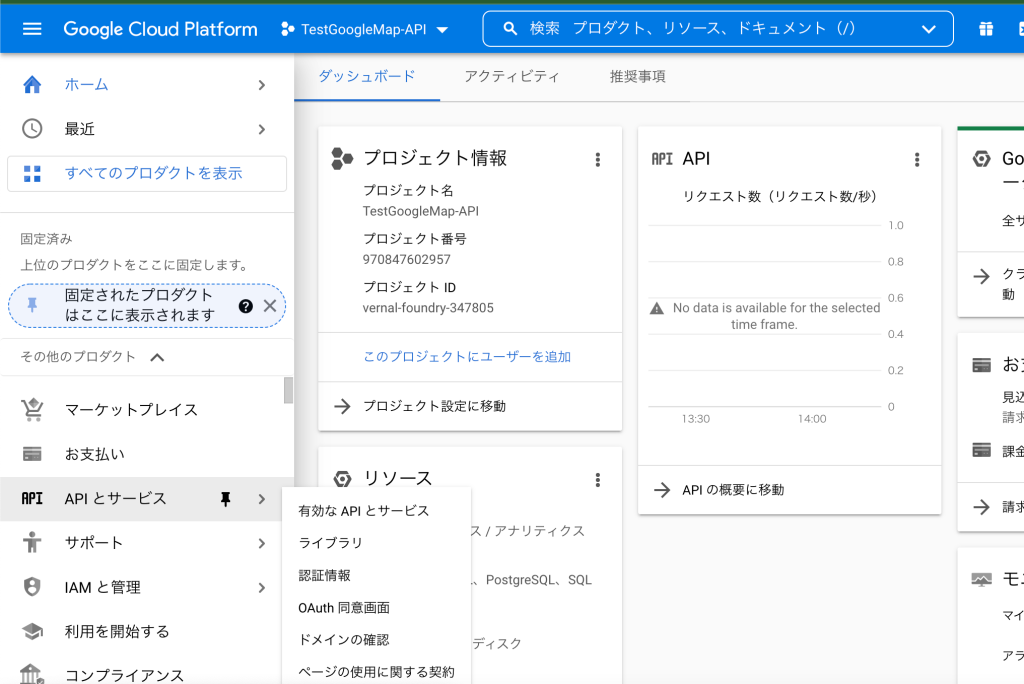
Task: Expand the search bar dropdown chevron
Action: (929, 29)
